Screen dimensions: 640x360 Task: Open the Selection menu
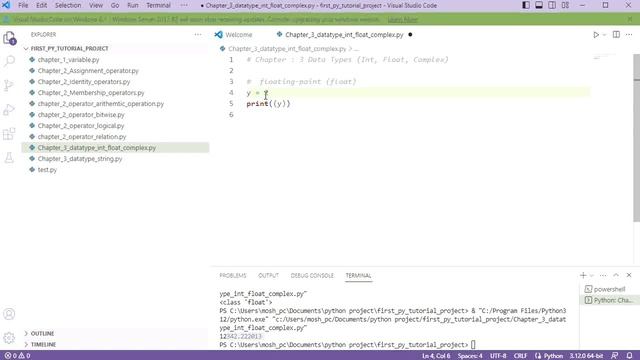point(68,5)
